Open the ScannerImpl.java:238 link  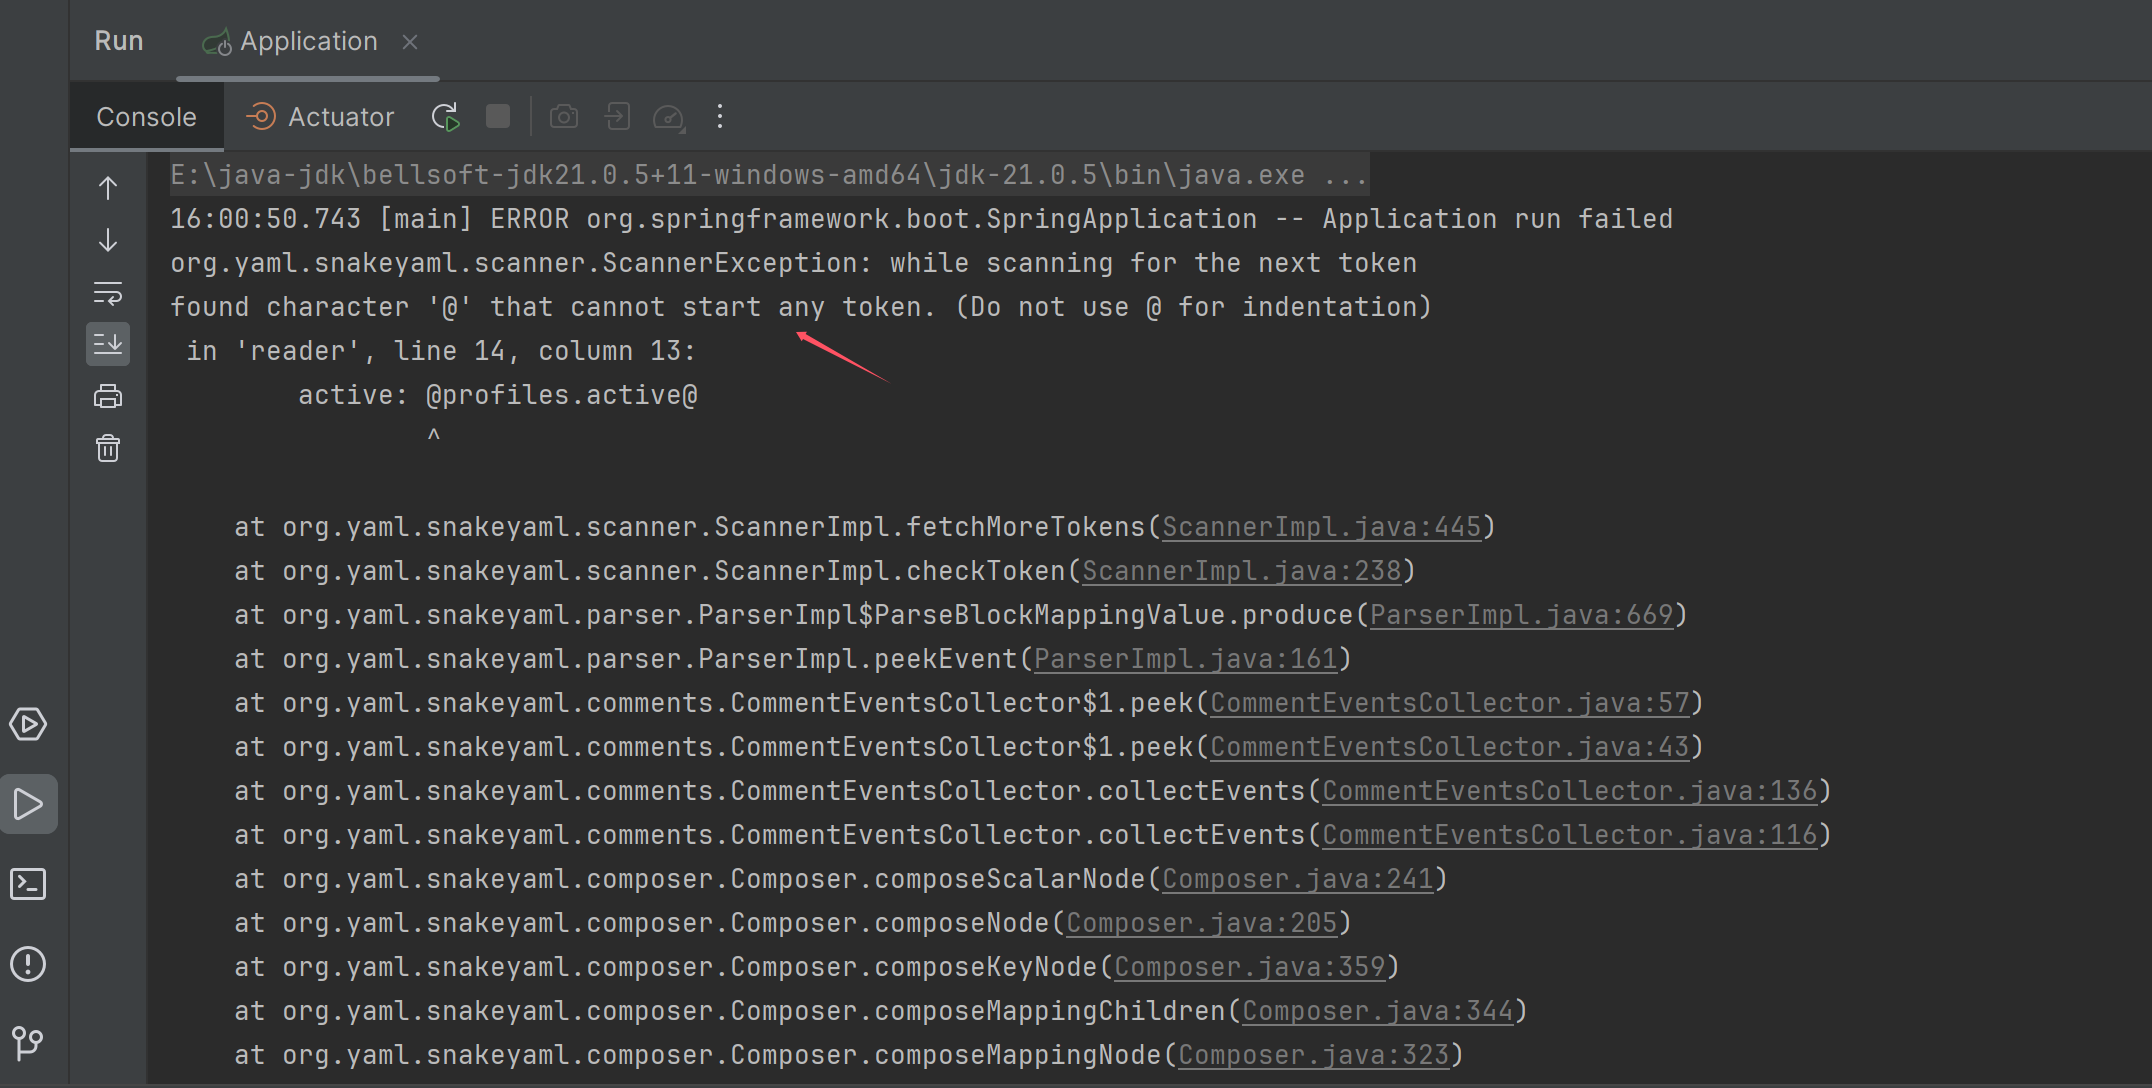pos(1241,571)
